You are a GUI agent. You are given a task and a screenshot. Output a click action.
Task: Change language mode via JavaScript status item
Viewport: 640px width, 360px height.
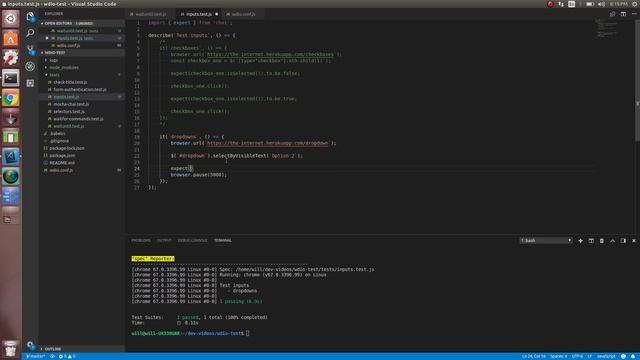coord(606,356)
